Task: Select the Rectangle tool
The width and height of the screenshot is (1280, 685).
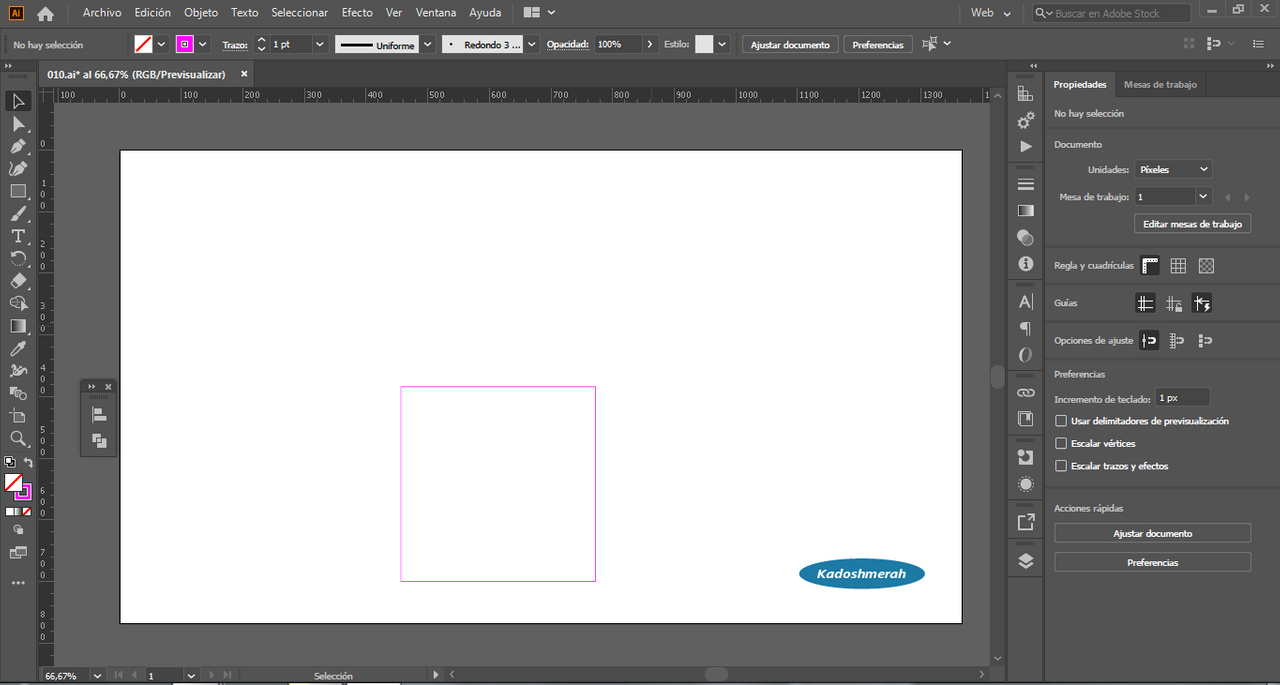Action: 18,191
